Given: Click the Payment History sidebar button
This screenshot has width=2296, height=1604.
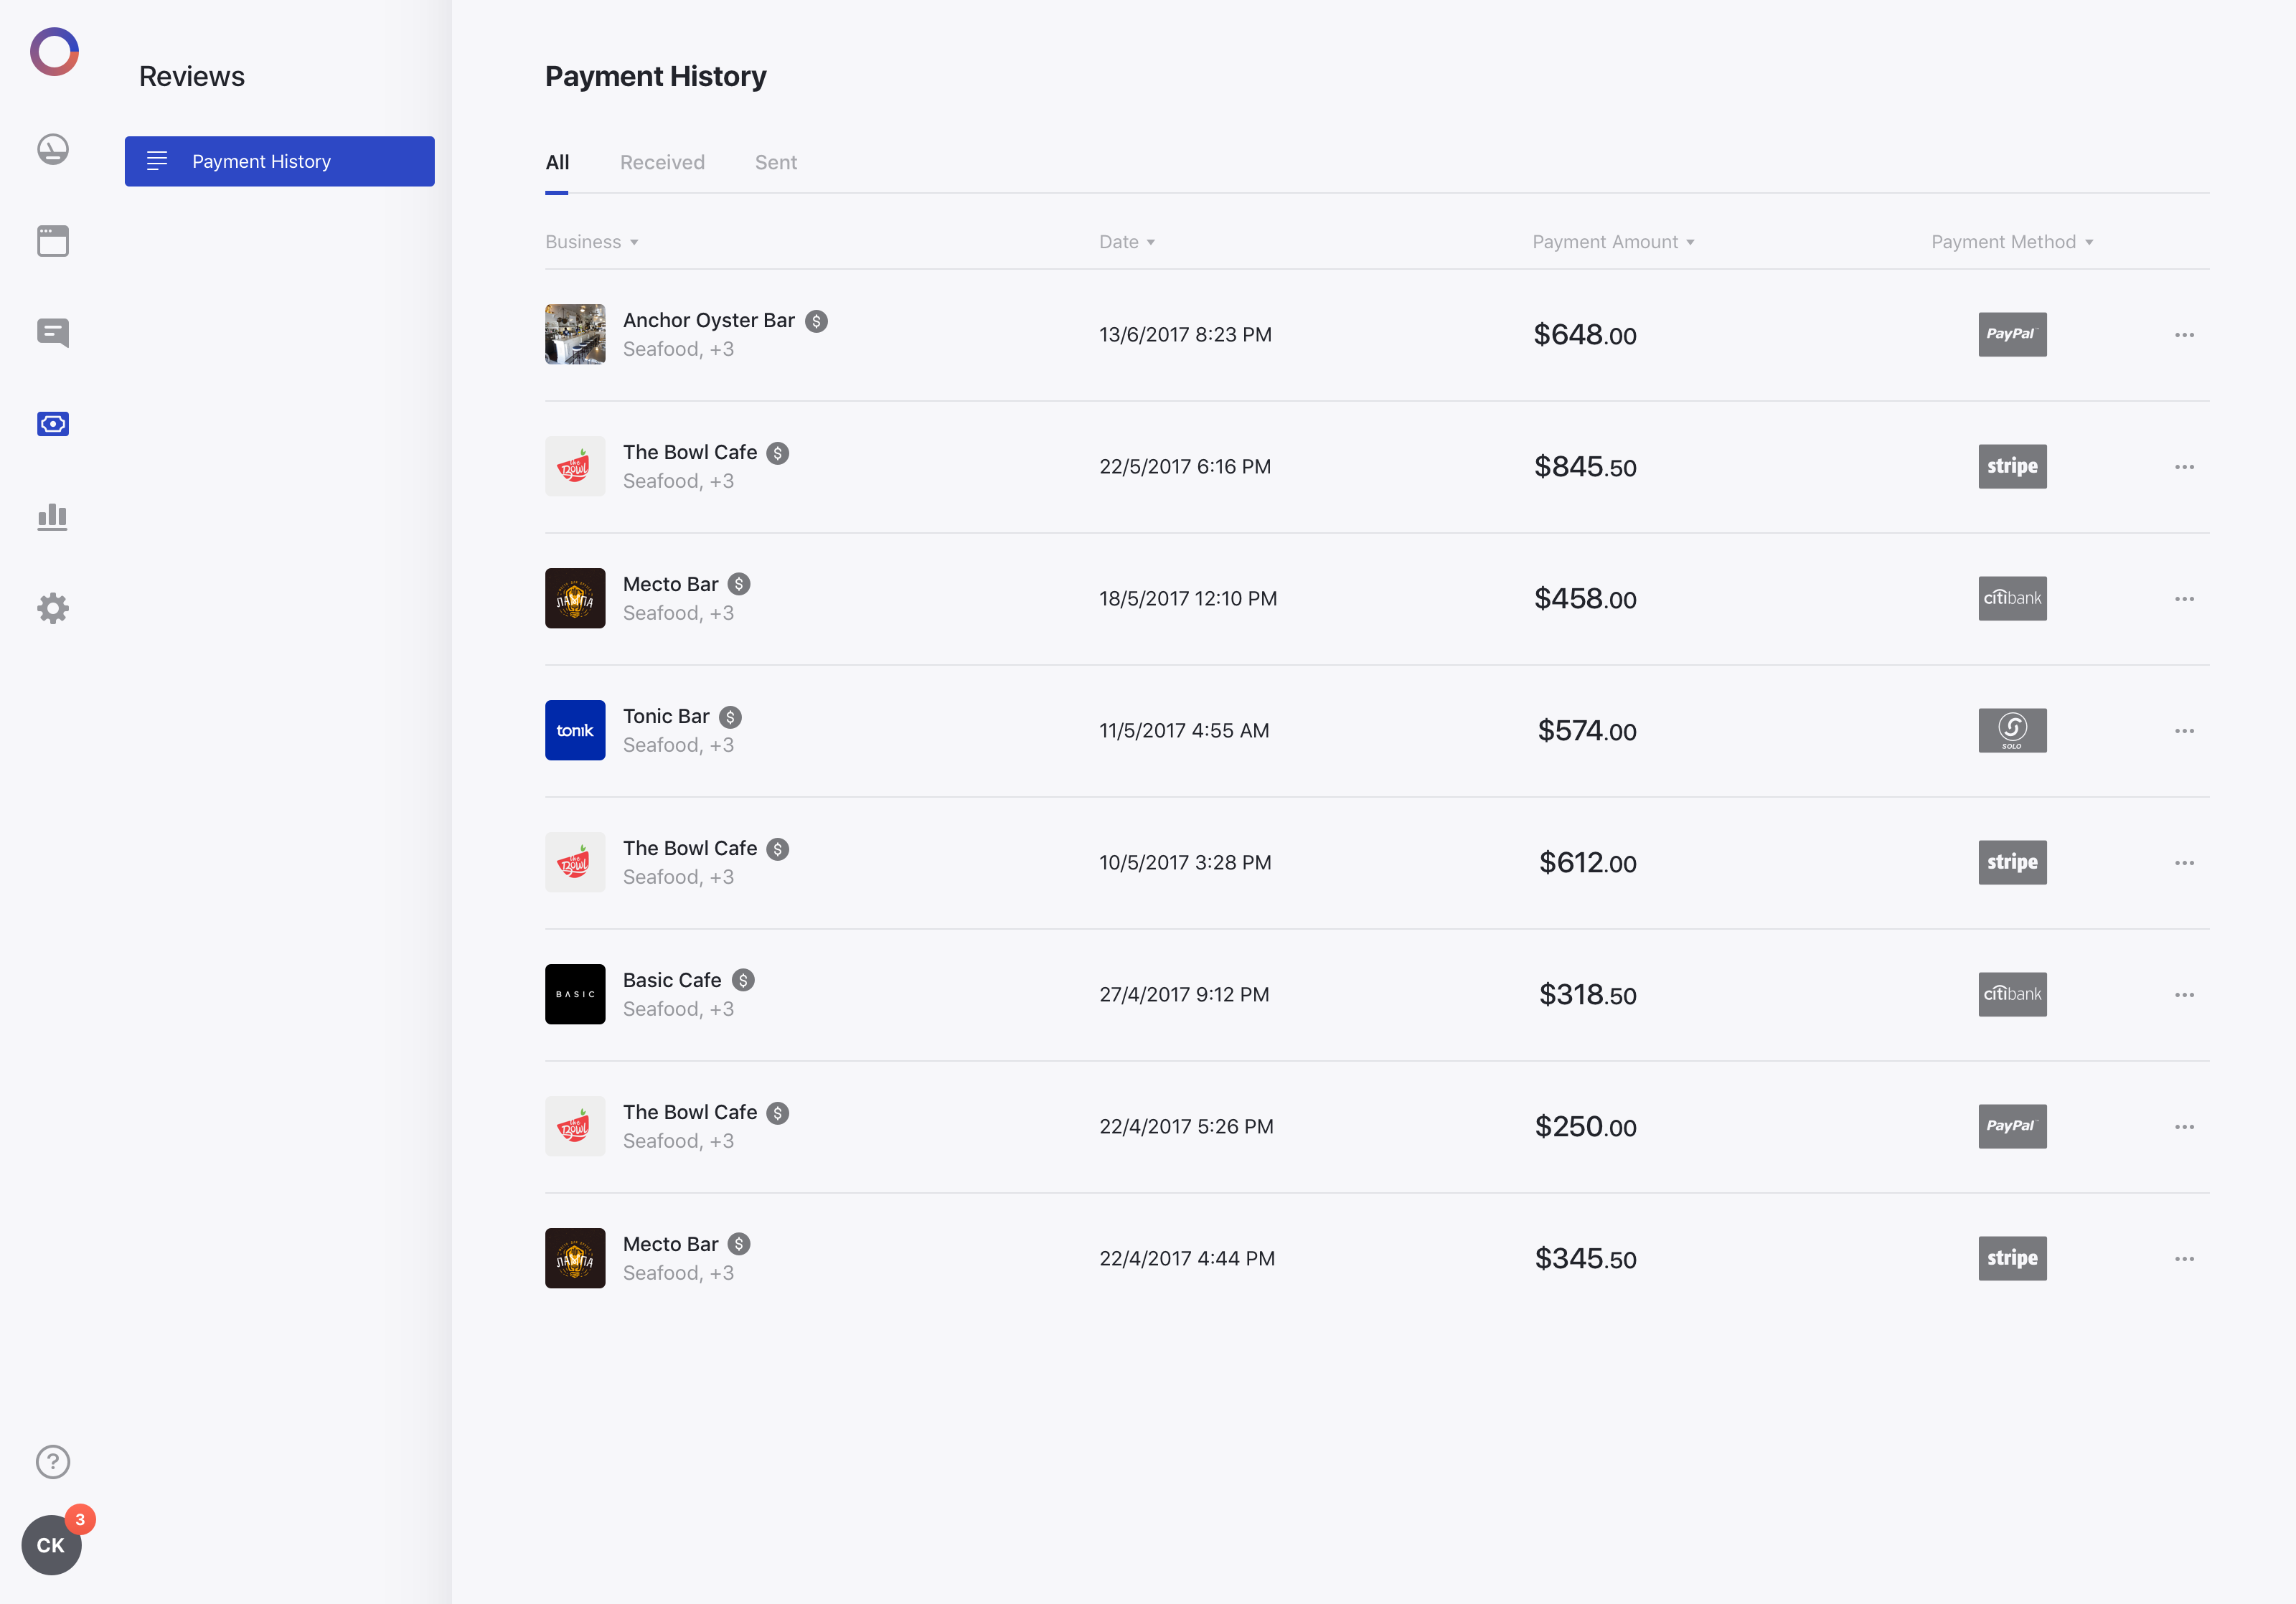Looking at the screenshot, I should click(x=279, y=161).
